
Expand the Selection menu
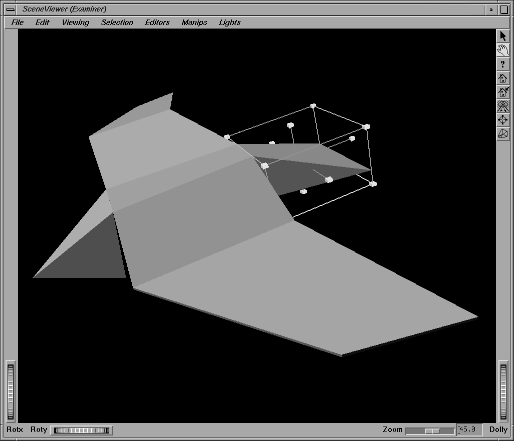[117, 22]
